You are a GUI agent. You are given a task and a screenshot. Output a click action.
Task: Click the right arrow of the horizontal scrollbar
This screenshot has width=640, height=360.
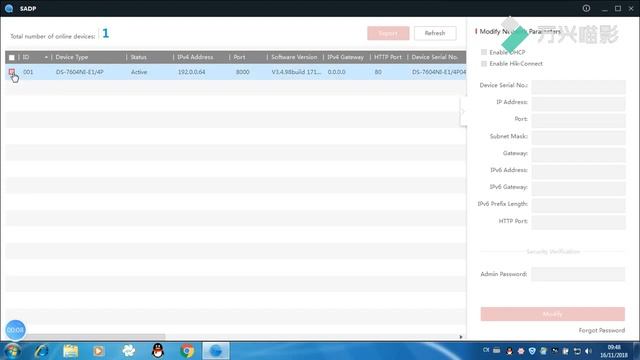pyautogui.click(x=461, y=337)
